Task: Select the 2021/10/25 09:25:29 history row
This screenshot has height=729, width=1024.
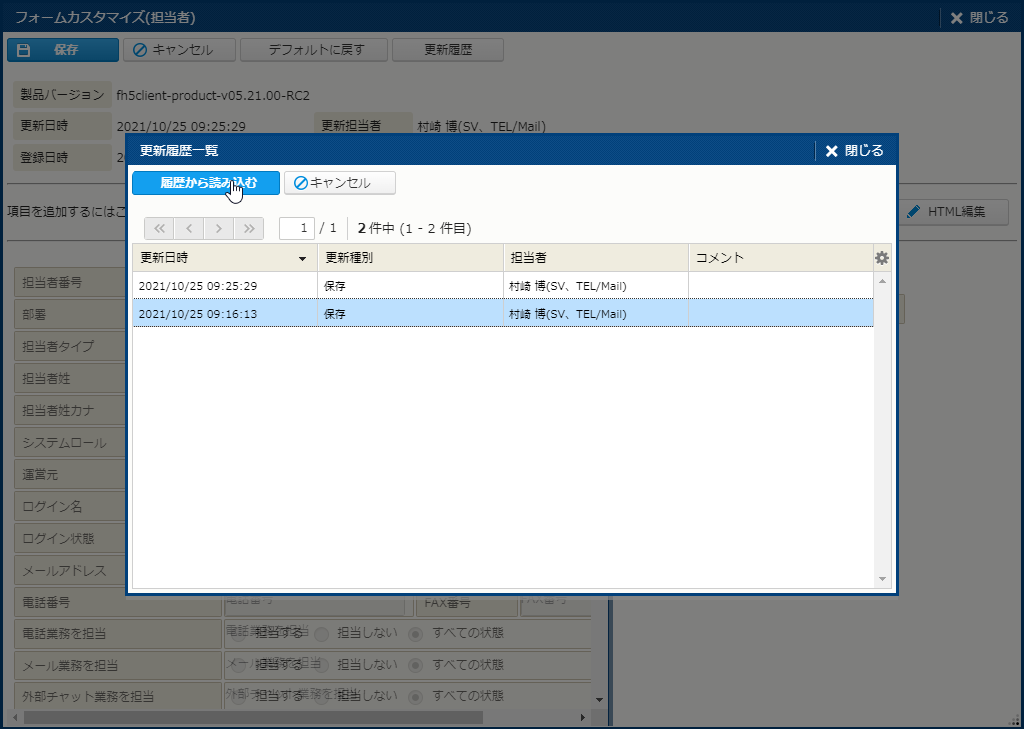Action: (x=500, y=286)
